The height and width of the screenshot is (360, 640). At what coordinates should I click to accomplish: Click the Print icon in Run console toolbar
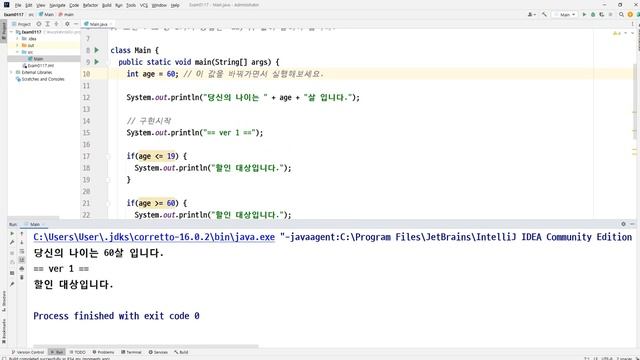(x=22, y=269)
